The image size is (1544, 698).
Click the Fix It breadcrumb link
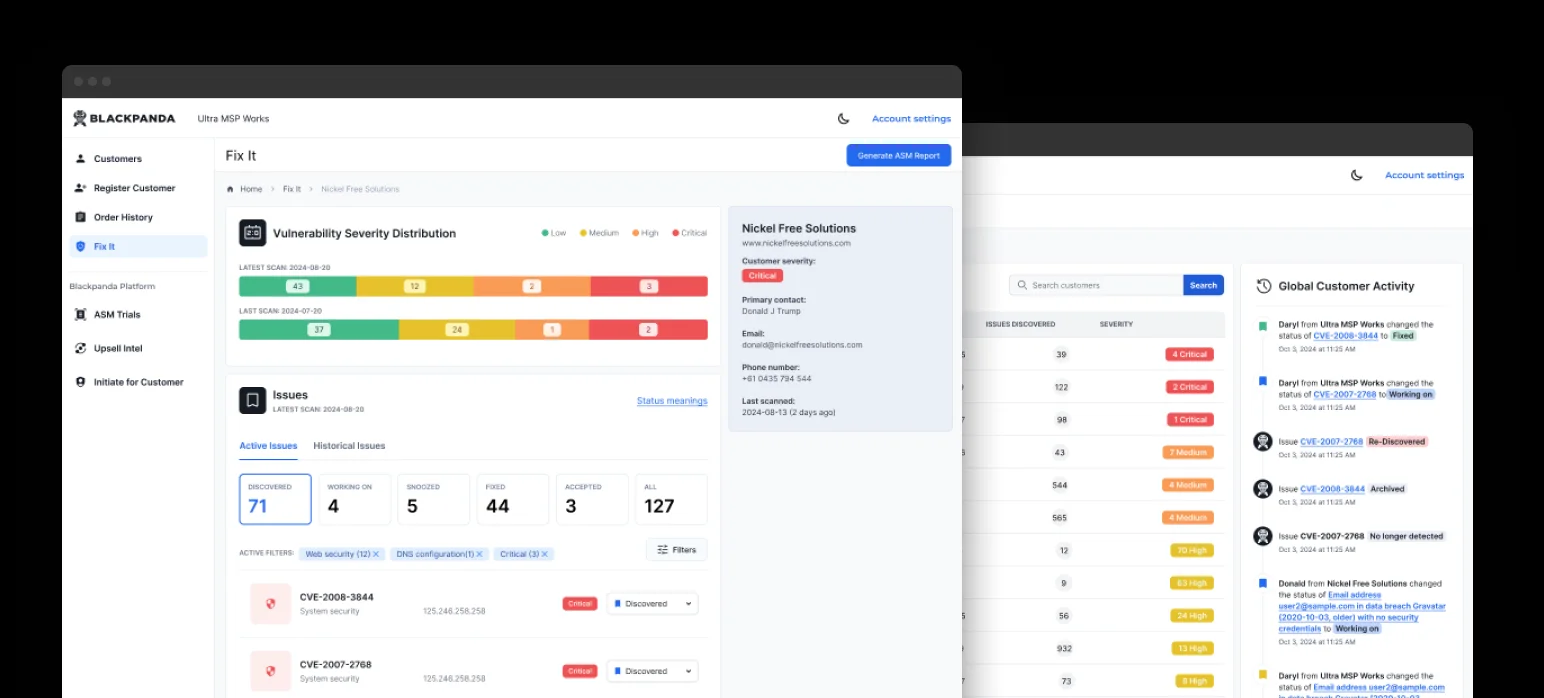click(x=292, y=189)
